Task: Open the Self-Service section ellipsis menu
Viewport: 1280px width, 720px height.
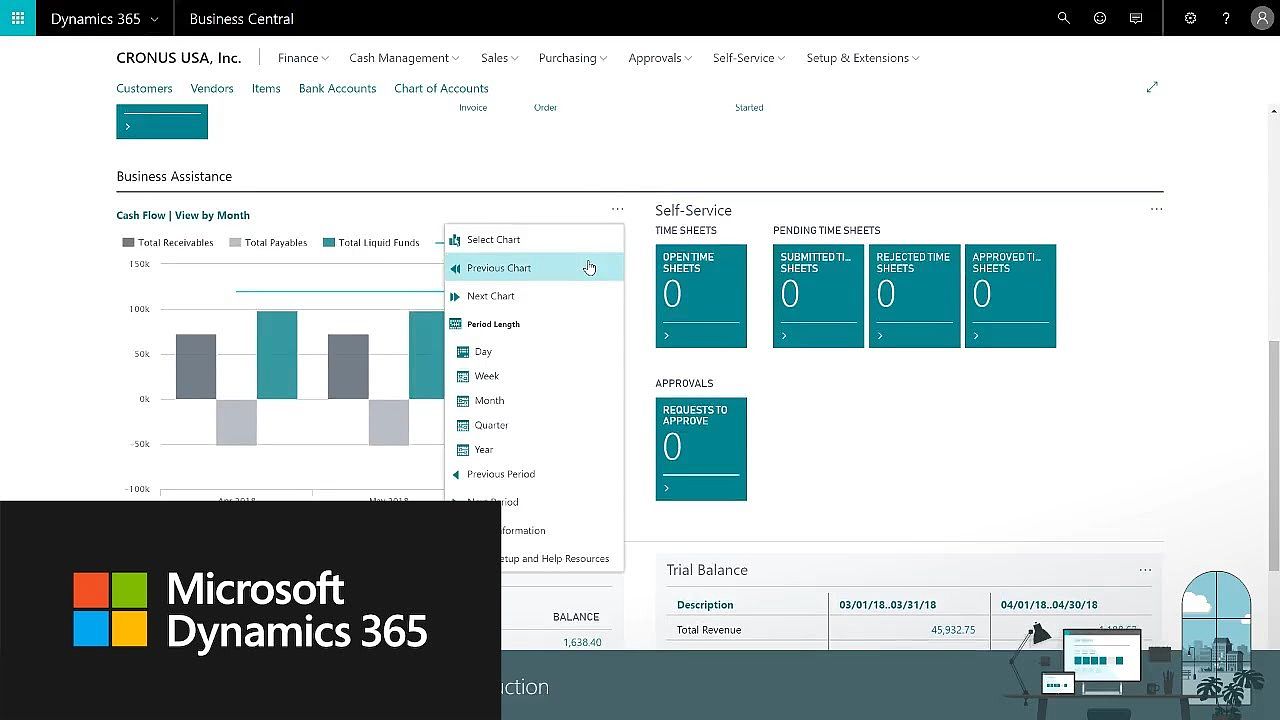Action: [x=1156, y=209]
